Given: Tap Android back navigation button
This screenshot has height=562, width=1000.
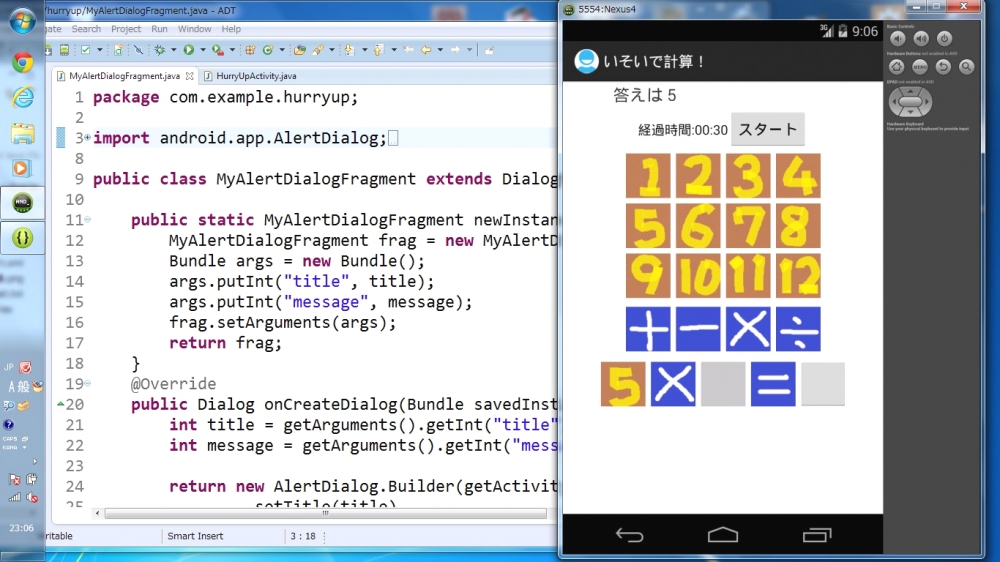Looking at the screenshot, I should click(629, 535).
